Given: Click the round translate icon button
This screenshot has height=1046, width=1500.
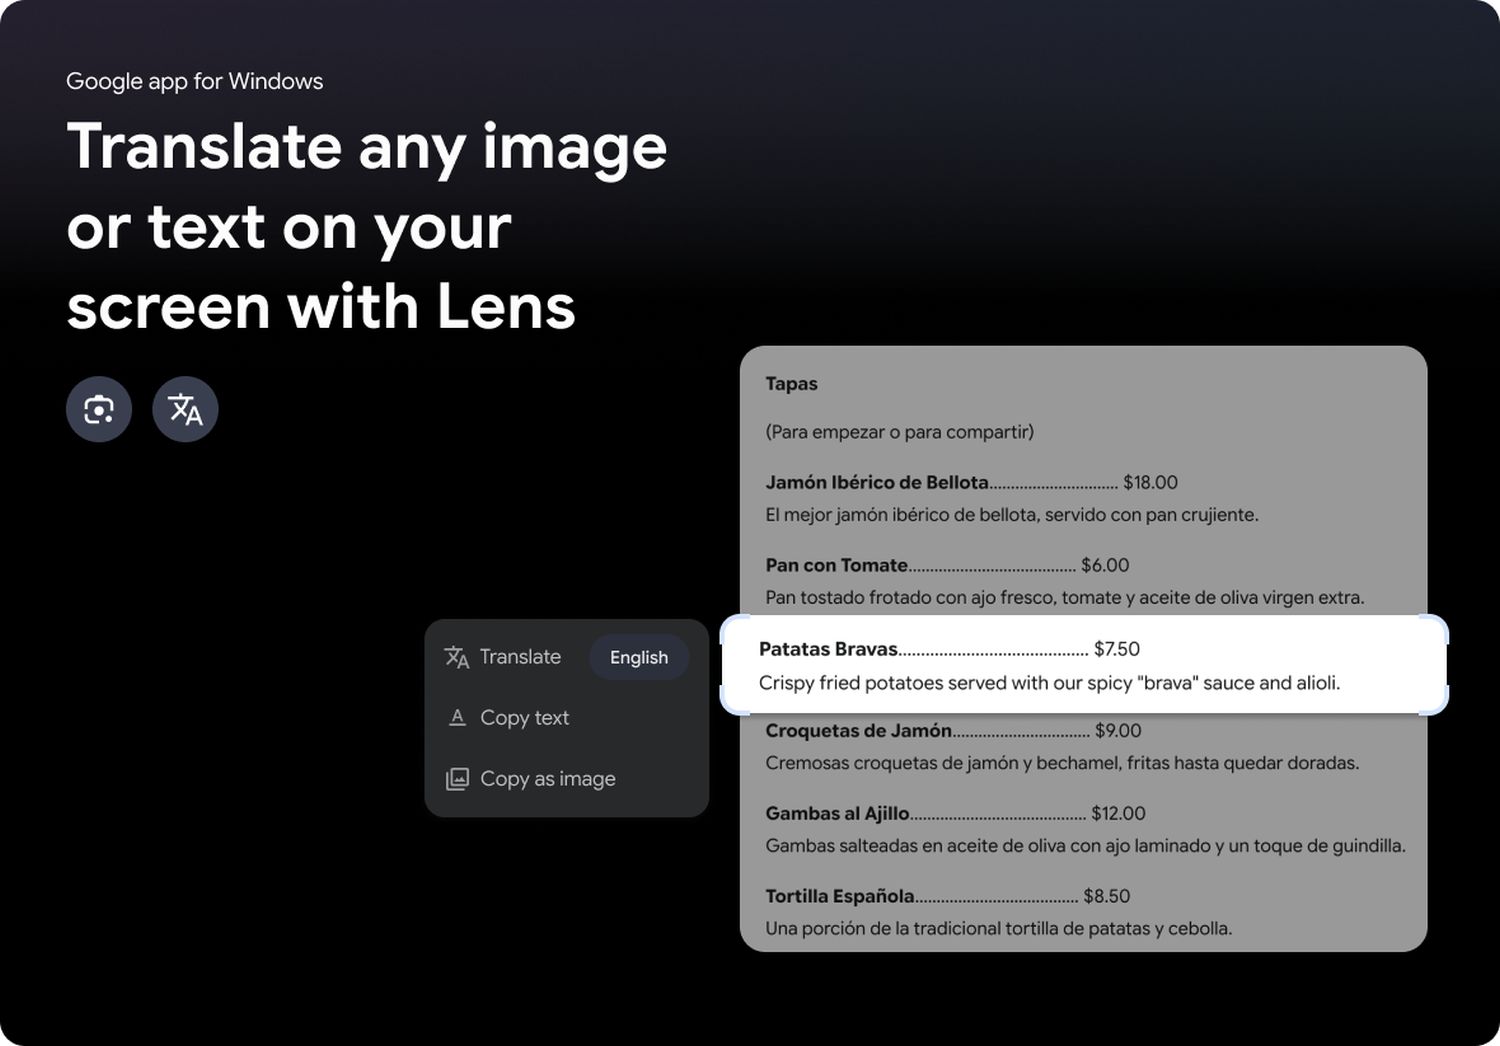Looking at the screenshot, I should tap(185, 409).
